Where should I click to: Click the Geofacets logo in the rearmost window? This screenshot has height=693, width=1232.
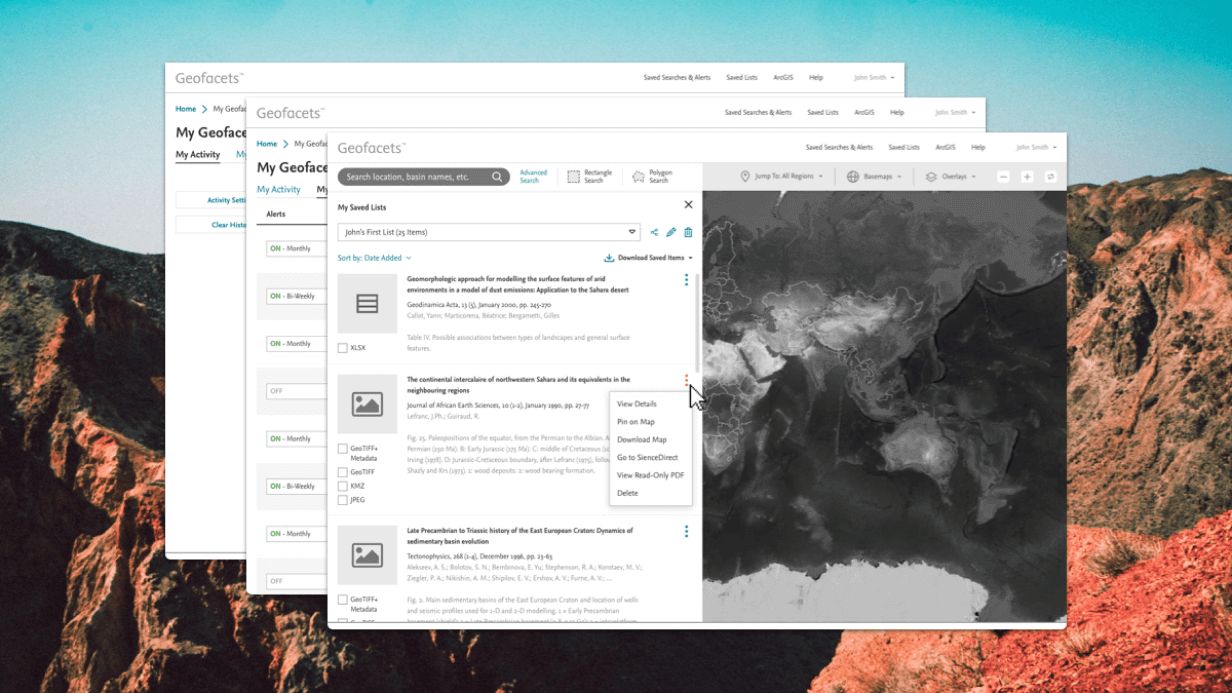point(210,78)
